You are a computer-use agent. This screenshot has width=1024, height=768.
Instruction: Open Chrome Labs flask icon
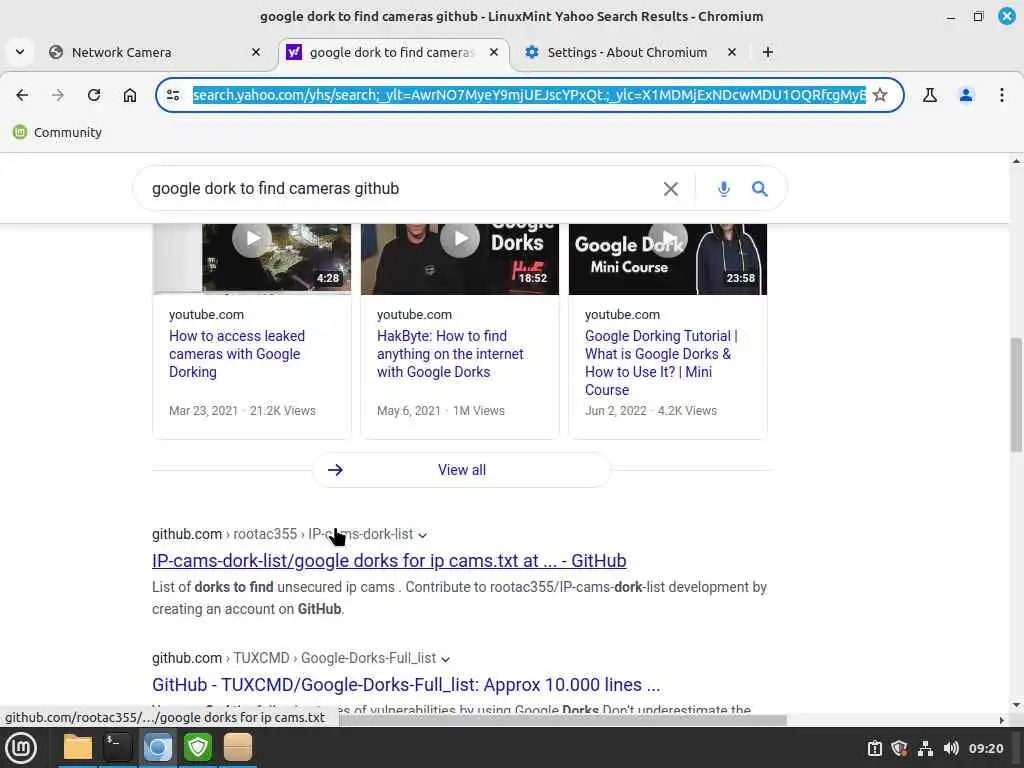pos(930,95)
